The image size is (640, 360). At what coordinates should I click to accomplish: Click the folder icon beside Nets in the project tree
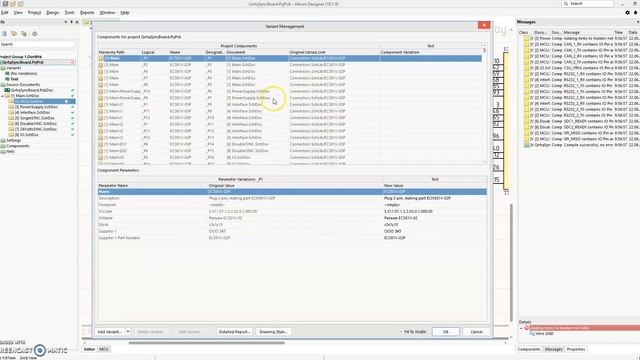click(3, 151)
